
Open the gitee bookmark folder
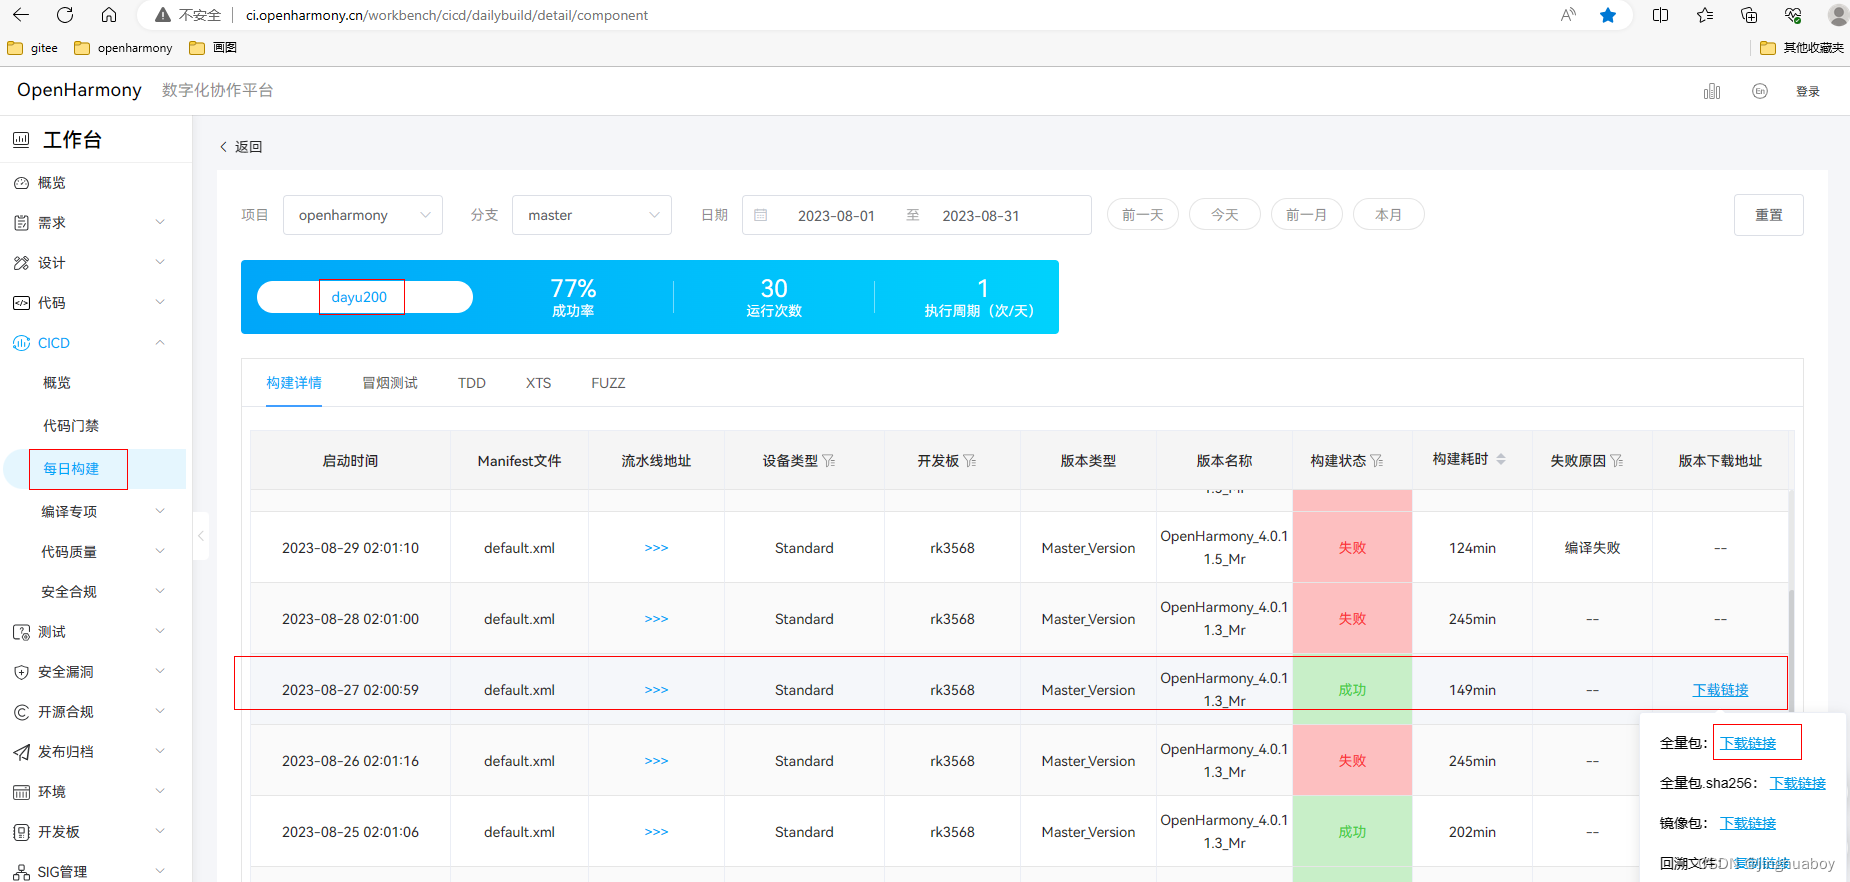(x=33, y=48)
